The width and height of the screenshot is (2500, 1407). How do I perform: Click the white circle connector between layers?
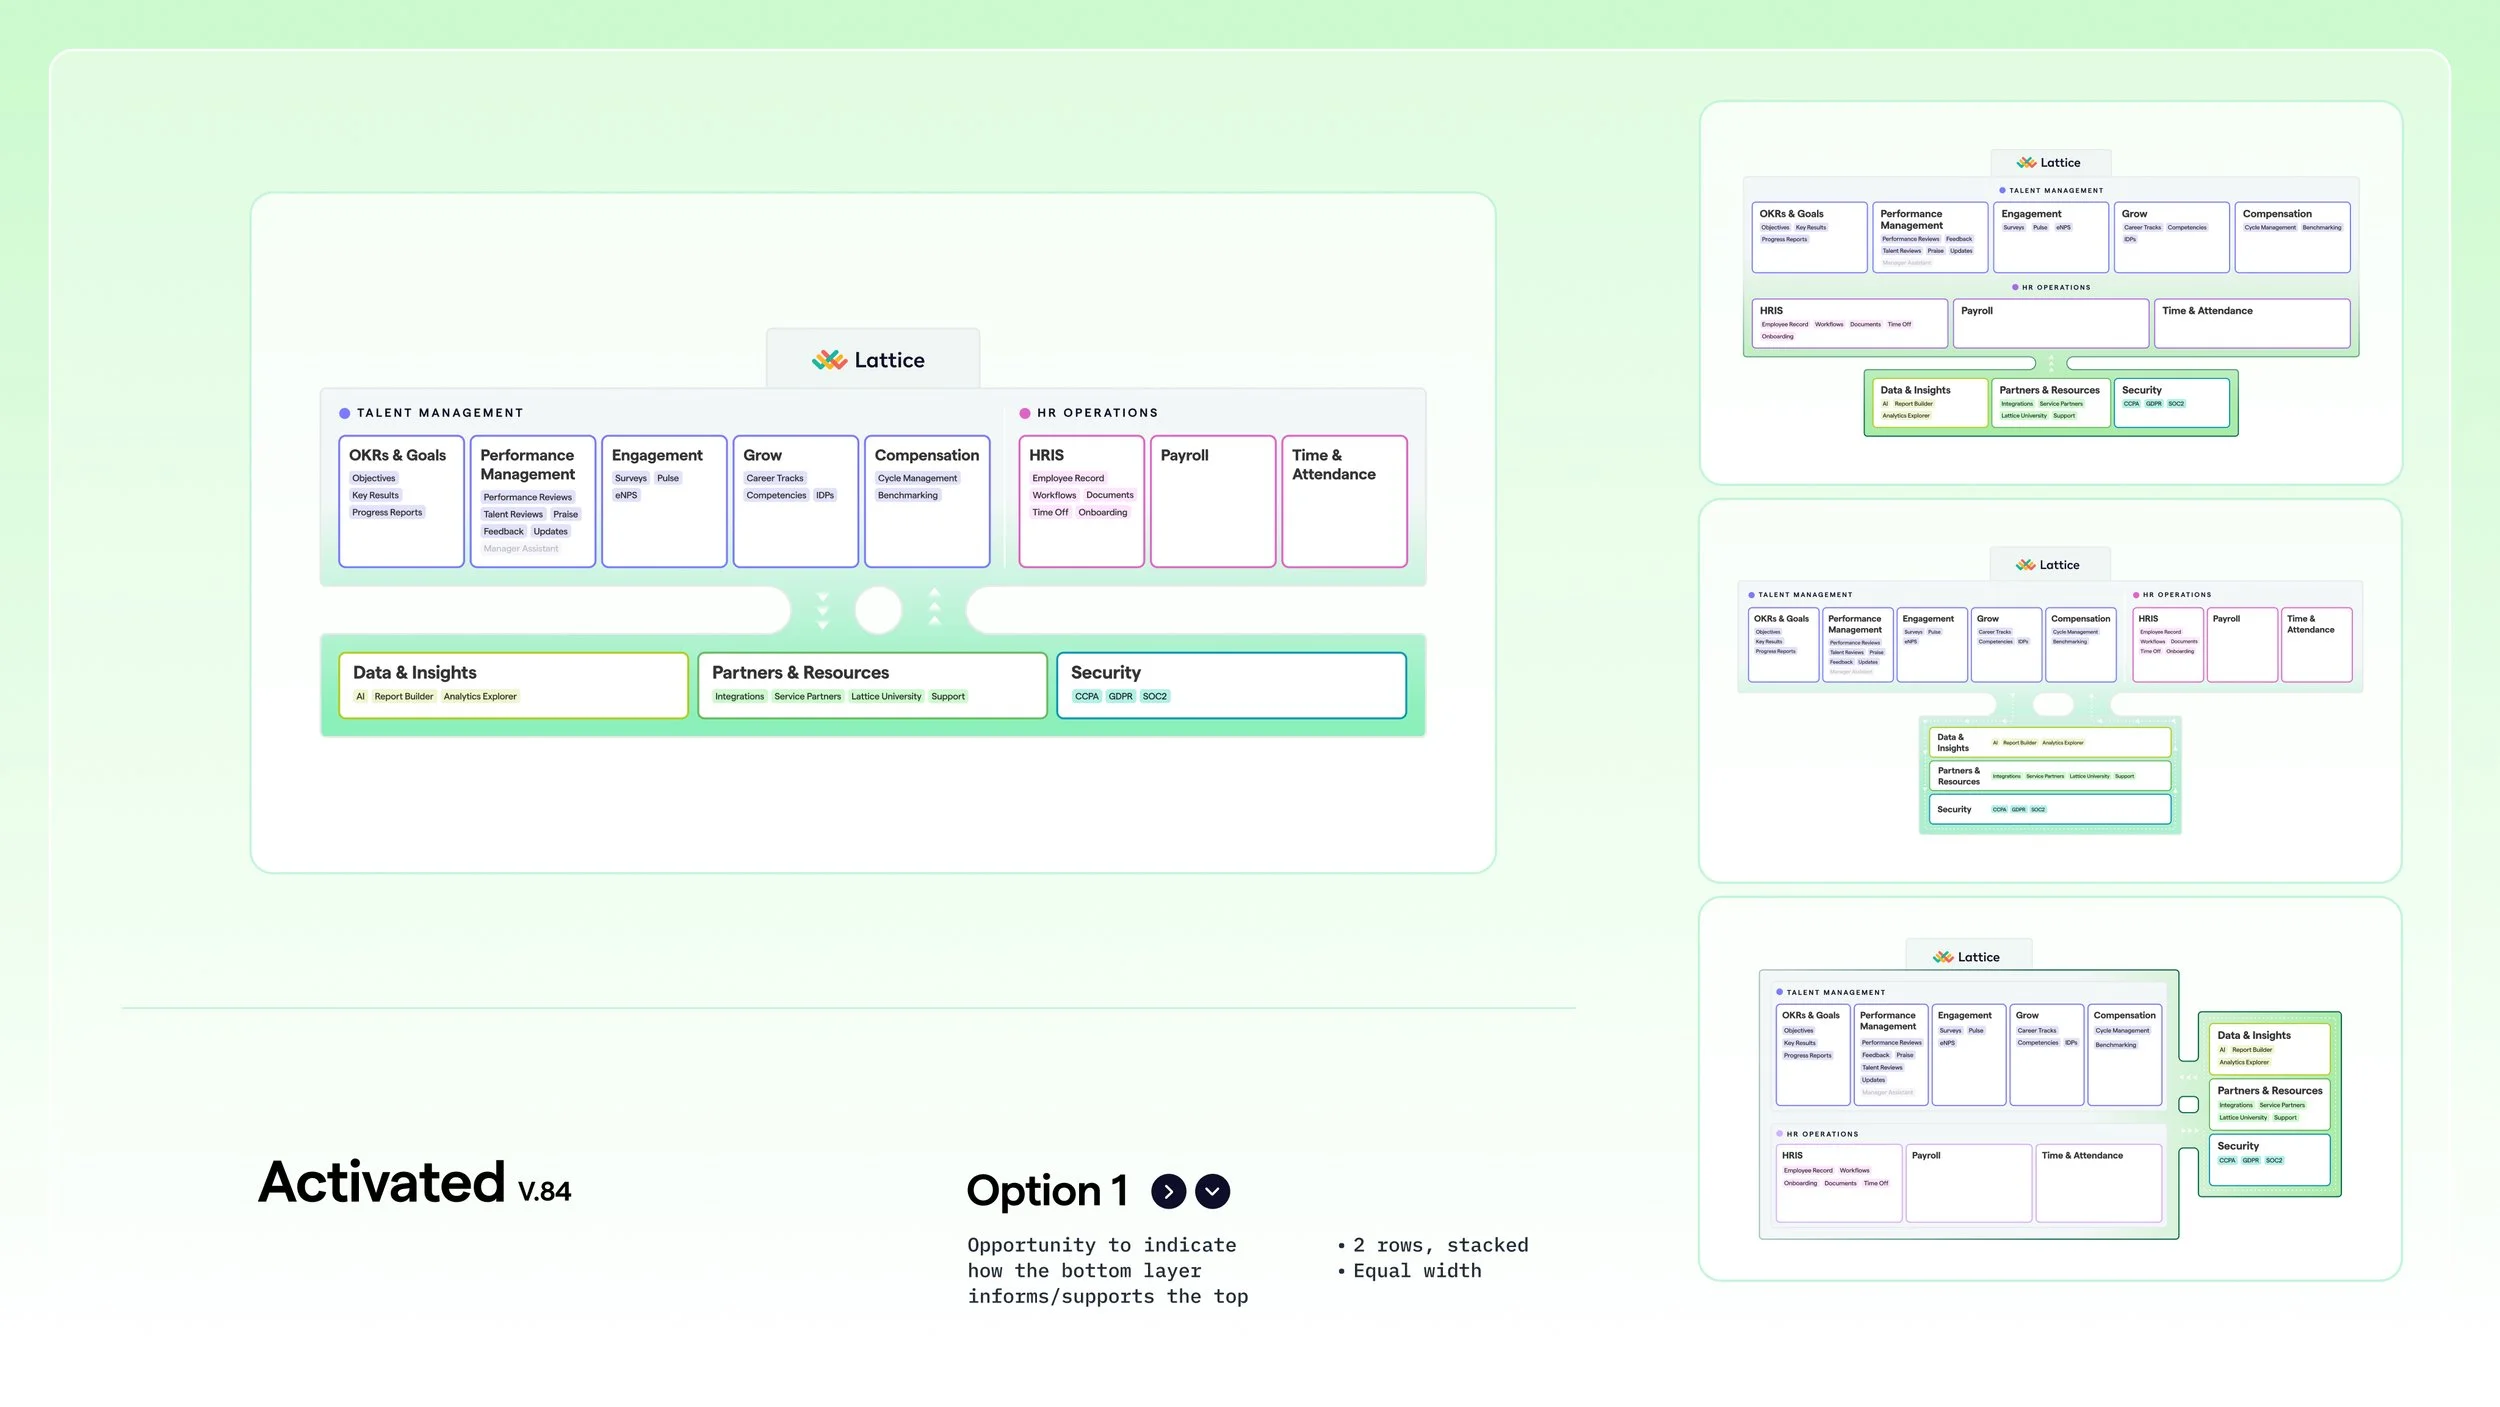click(878, 610)
